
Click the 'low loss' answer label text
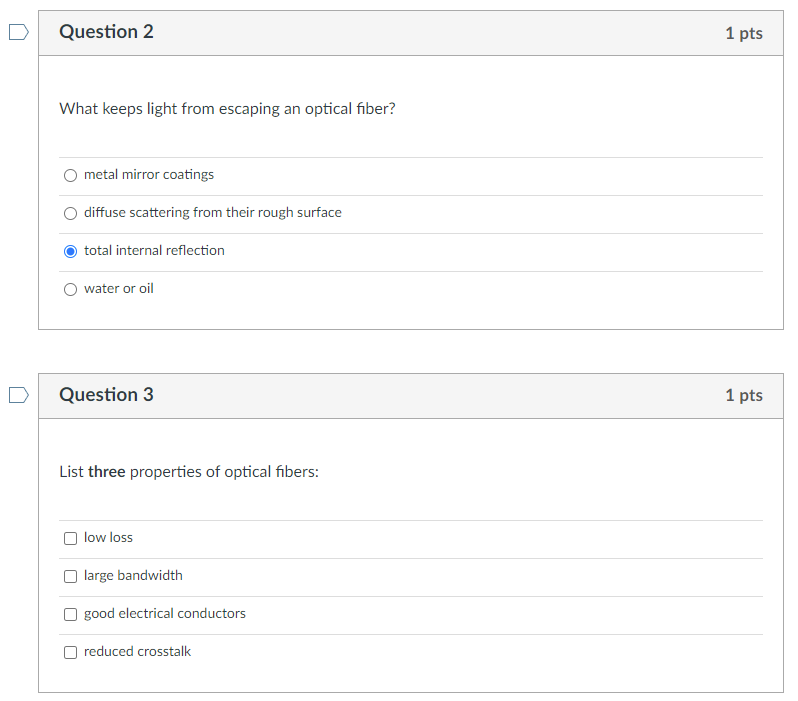pos(108,538)
